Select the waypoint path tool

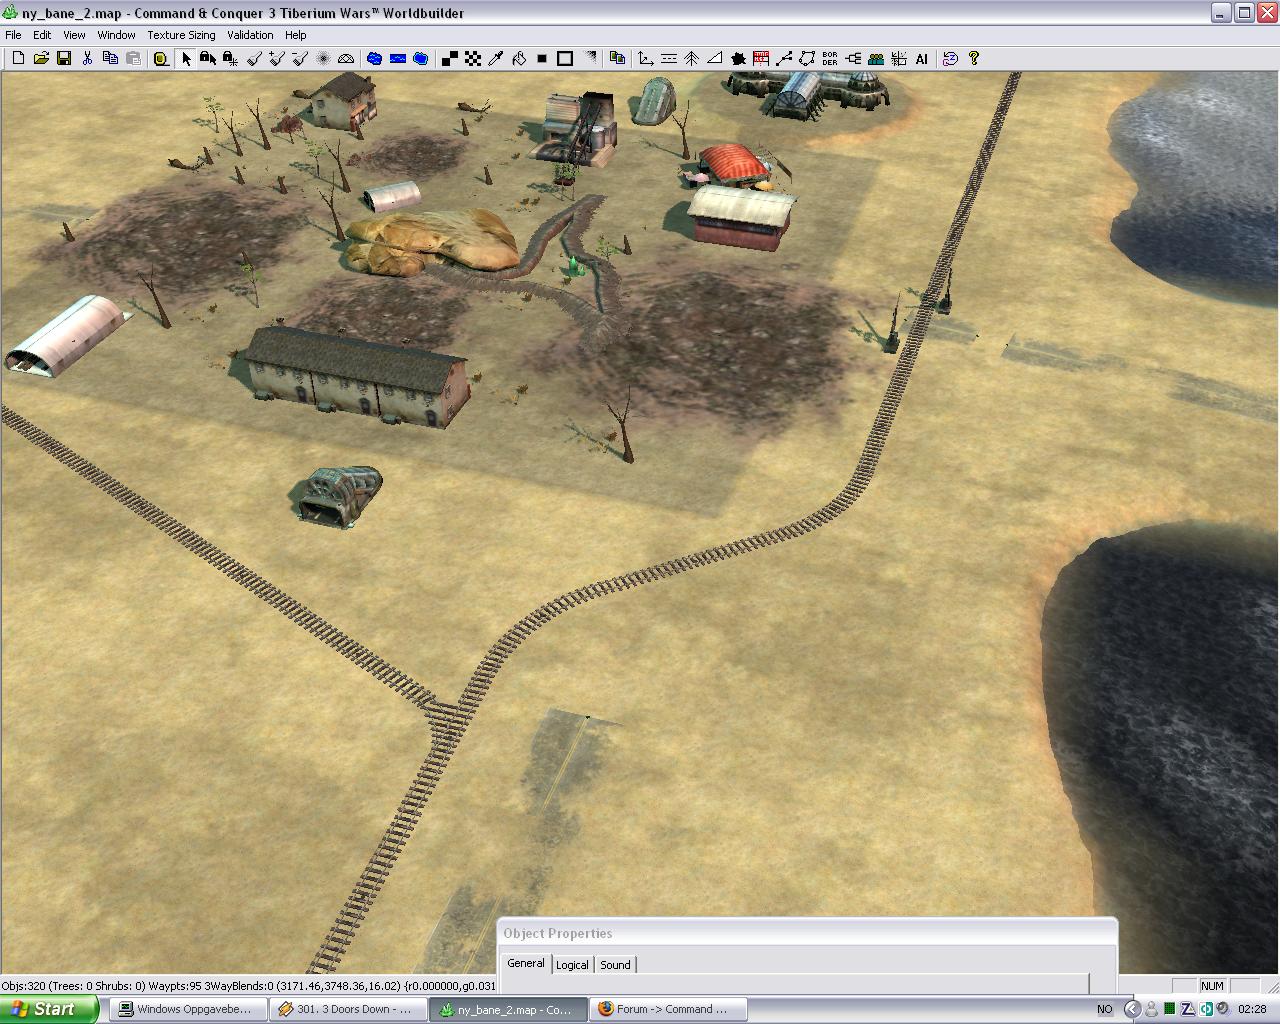(784, 59)
